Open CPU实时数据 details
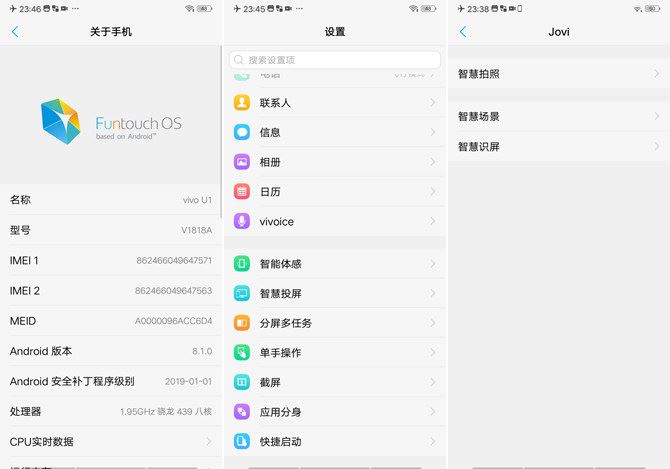The height and width of the screenshot is (469, 670). [x=111, y=441]
